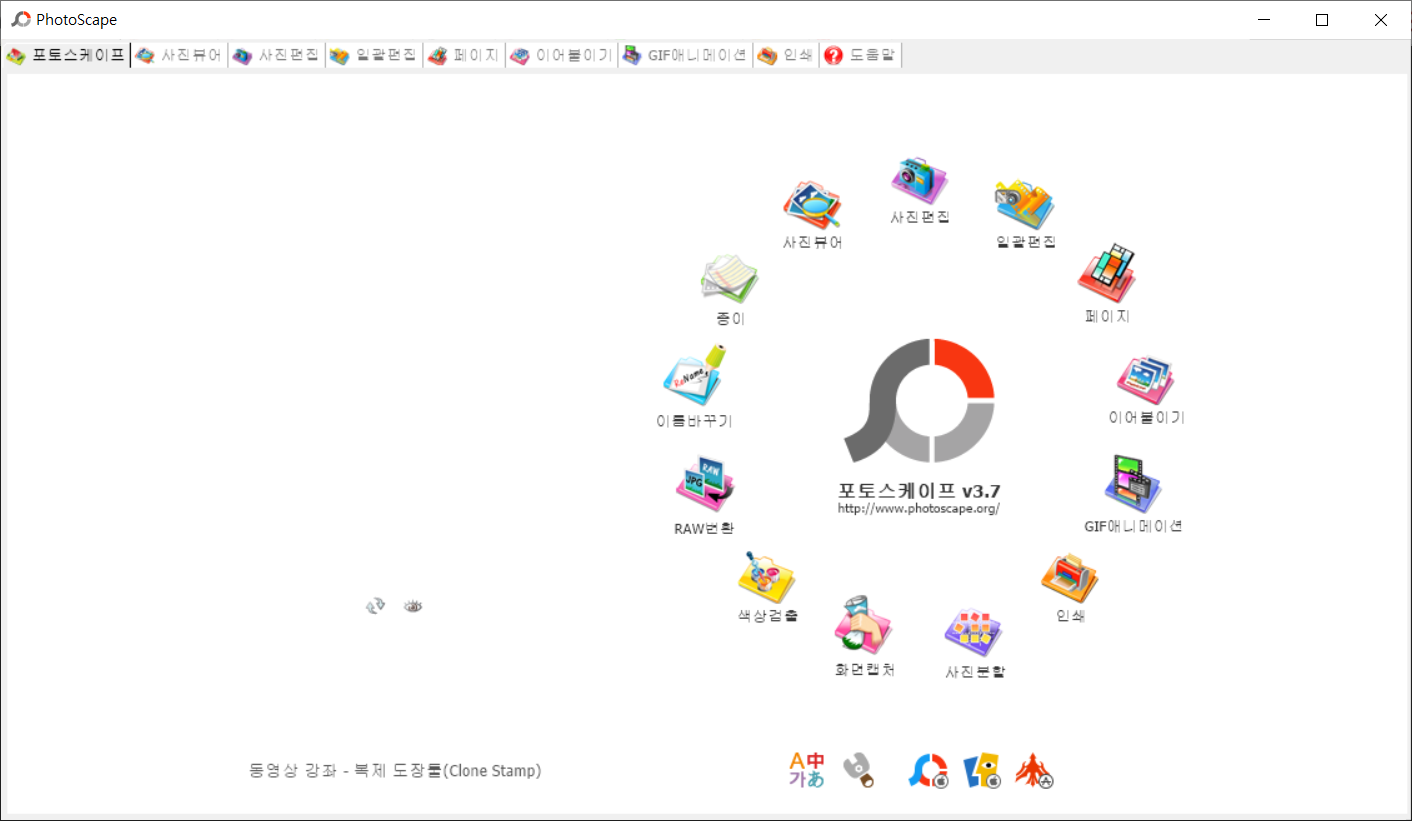Click the language selection icon (A中가あ)
Image resolution: width=1412 pixels, height=821 pixels.
807,769
